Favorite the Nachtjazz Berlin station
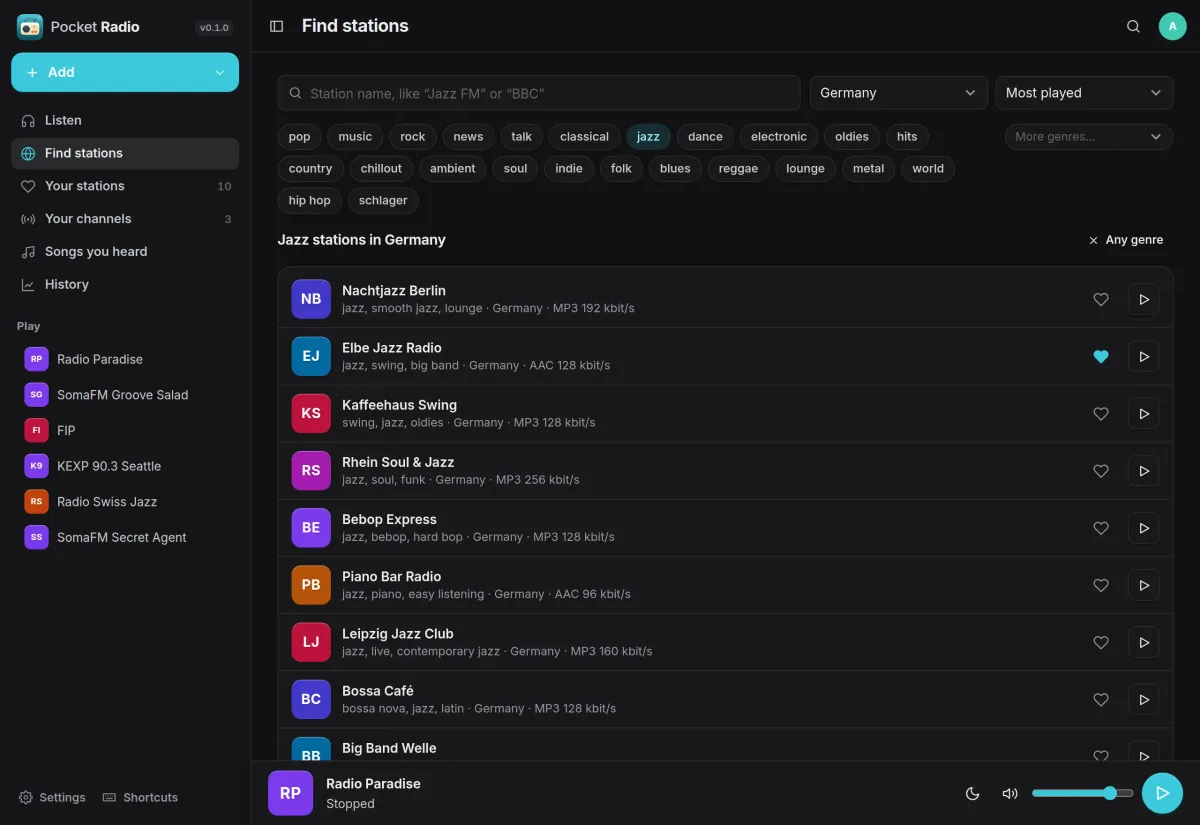Screen dimensions: 1200x825 [1101, 299]
